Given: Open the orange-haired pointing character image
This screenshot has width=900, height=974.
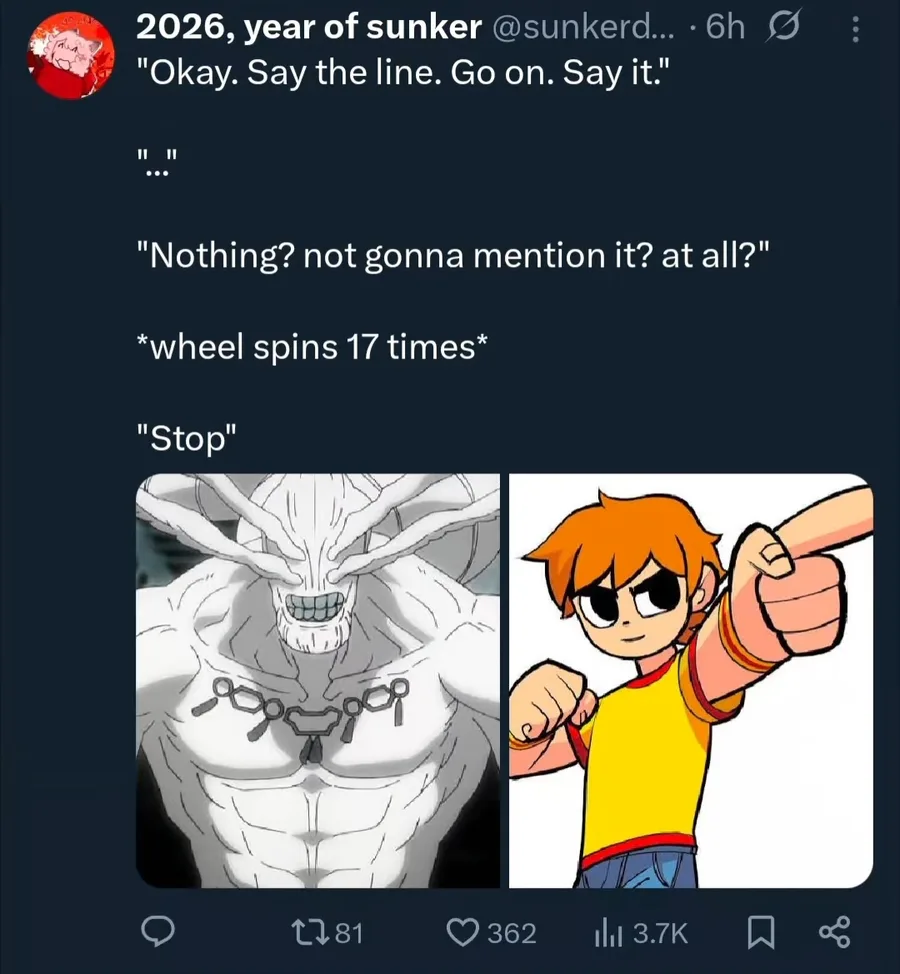Looking at the screenshot, I should (691, 680).
